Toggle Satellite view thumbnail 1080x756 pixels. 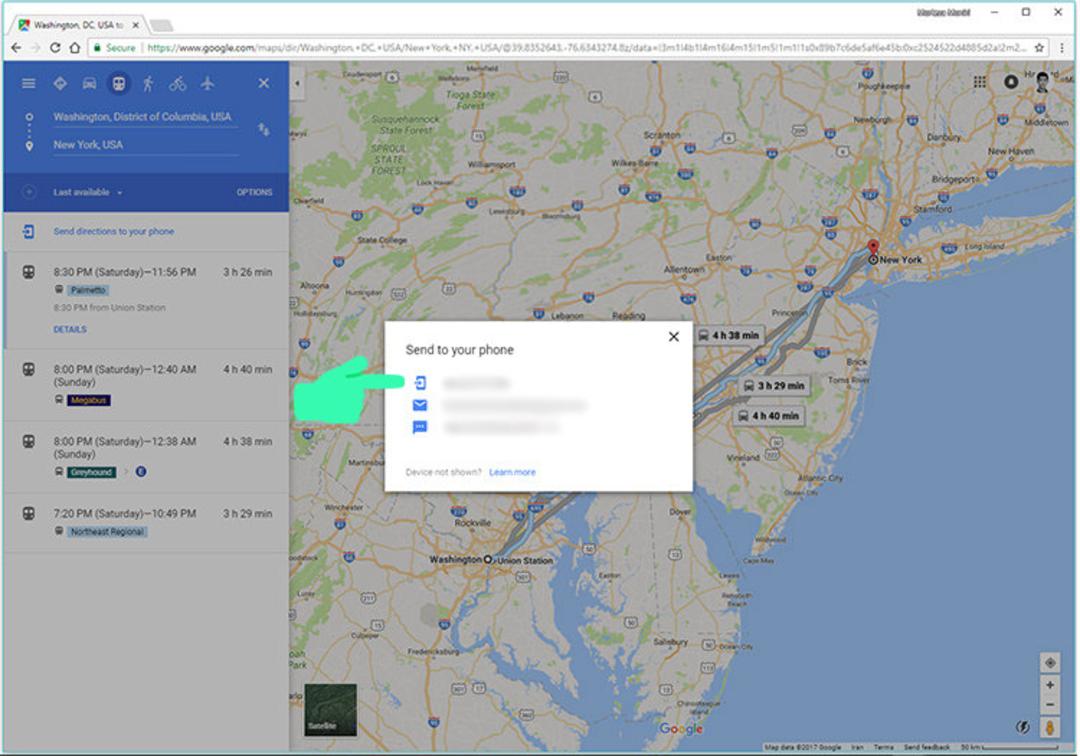[331, 710]
